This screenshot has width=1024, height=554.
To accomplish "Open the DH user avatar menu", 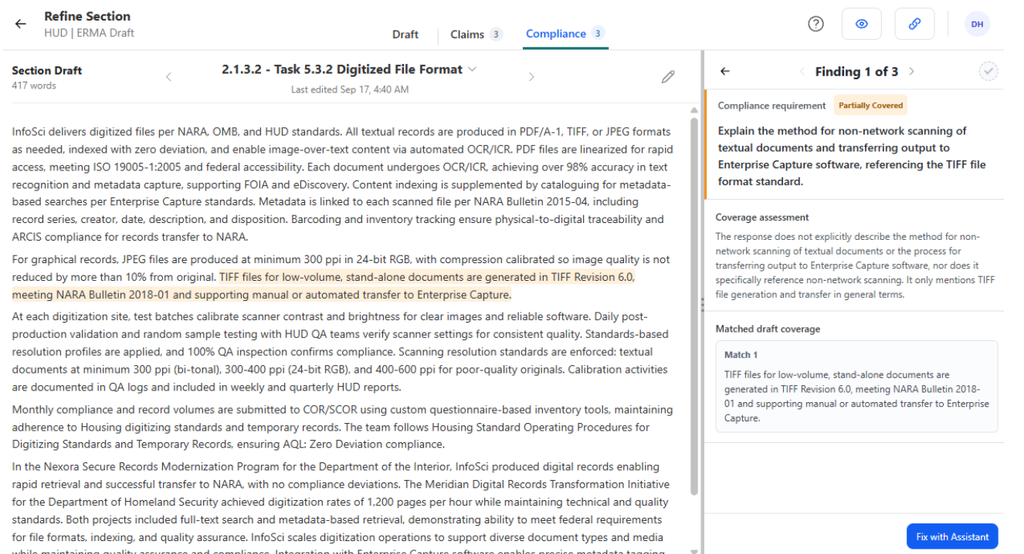I will point(977,24).
